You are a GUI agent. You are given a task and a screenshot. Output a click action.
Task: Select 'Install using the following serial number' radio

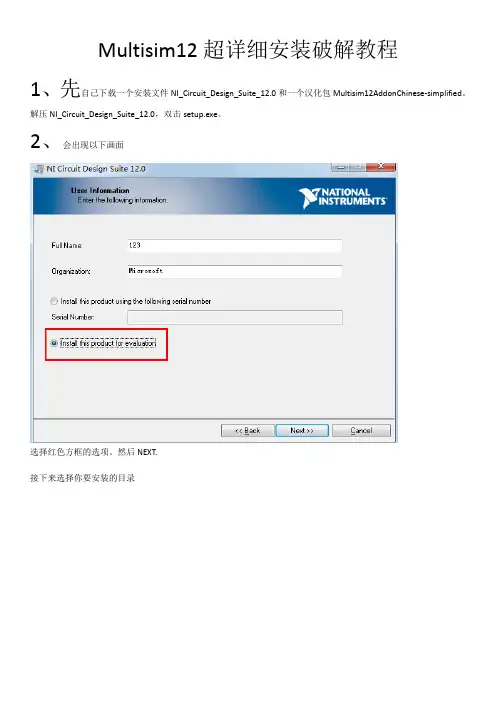coord(54,301)
